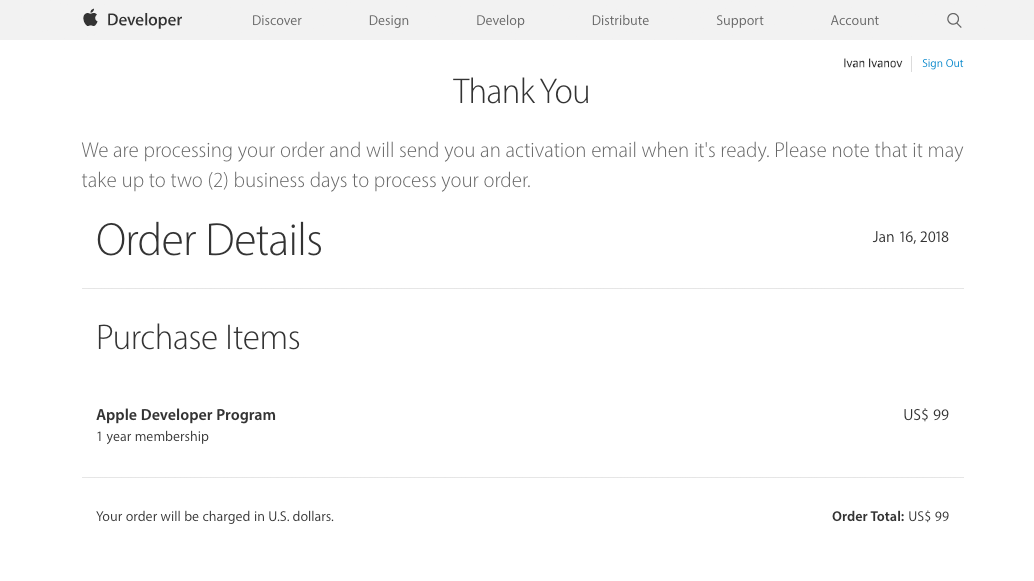Viewport: 1034px width, 581px height.
Task: Navigate to the Develop section
Action: click(500, 20)
